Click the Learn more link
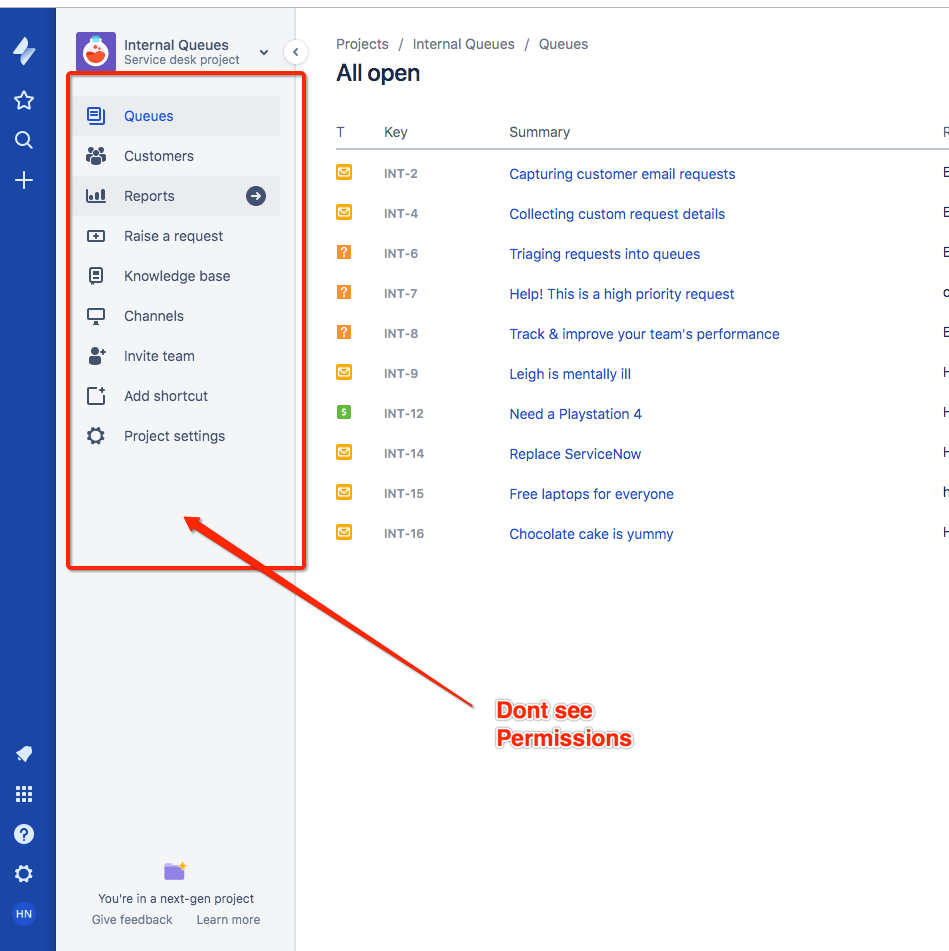Screen dimensions: 949x951 point(228,919)
